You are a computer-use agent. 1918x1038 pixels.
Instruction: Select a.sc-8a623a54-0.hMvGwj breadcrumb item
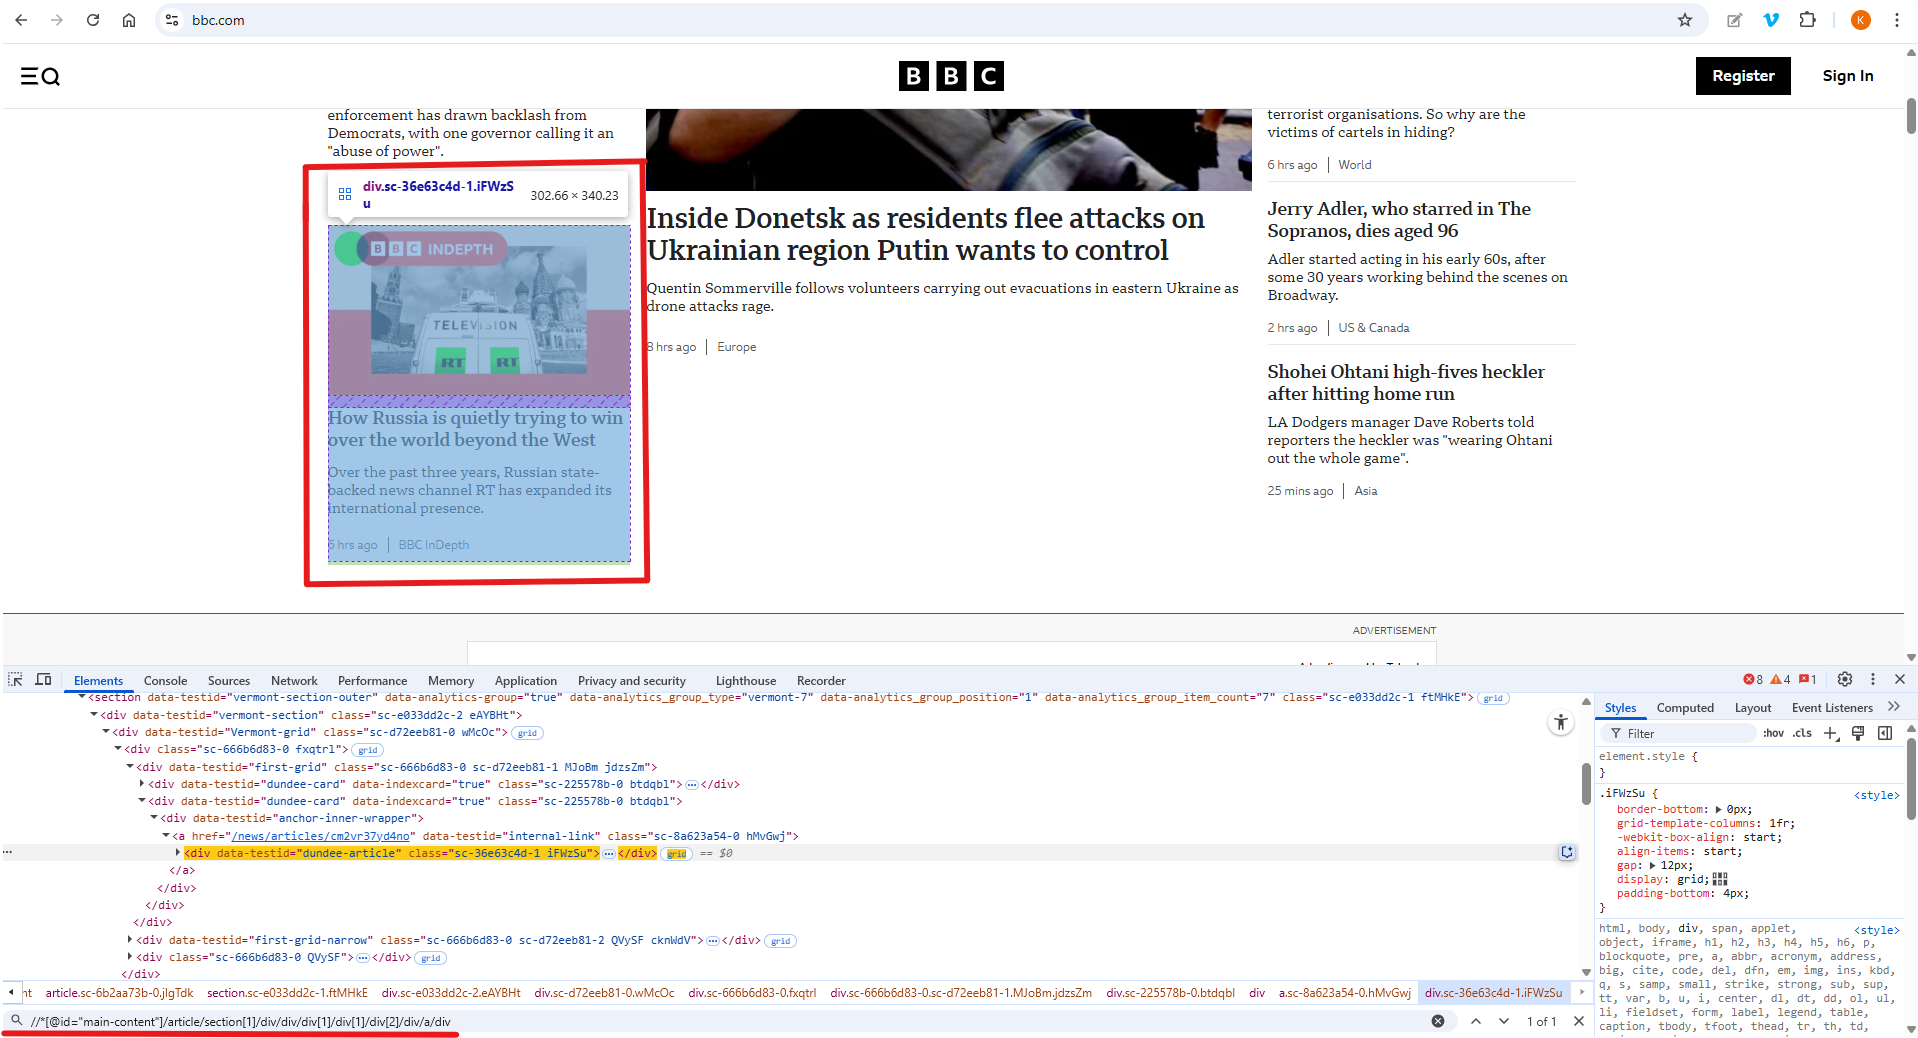coord(1344,993)
